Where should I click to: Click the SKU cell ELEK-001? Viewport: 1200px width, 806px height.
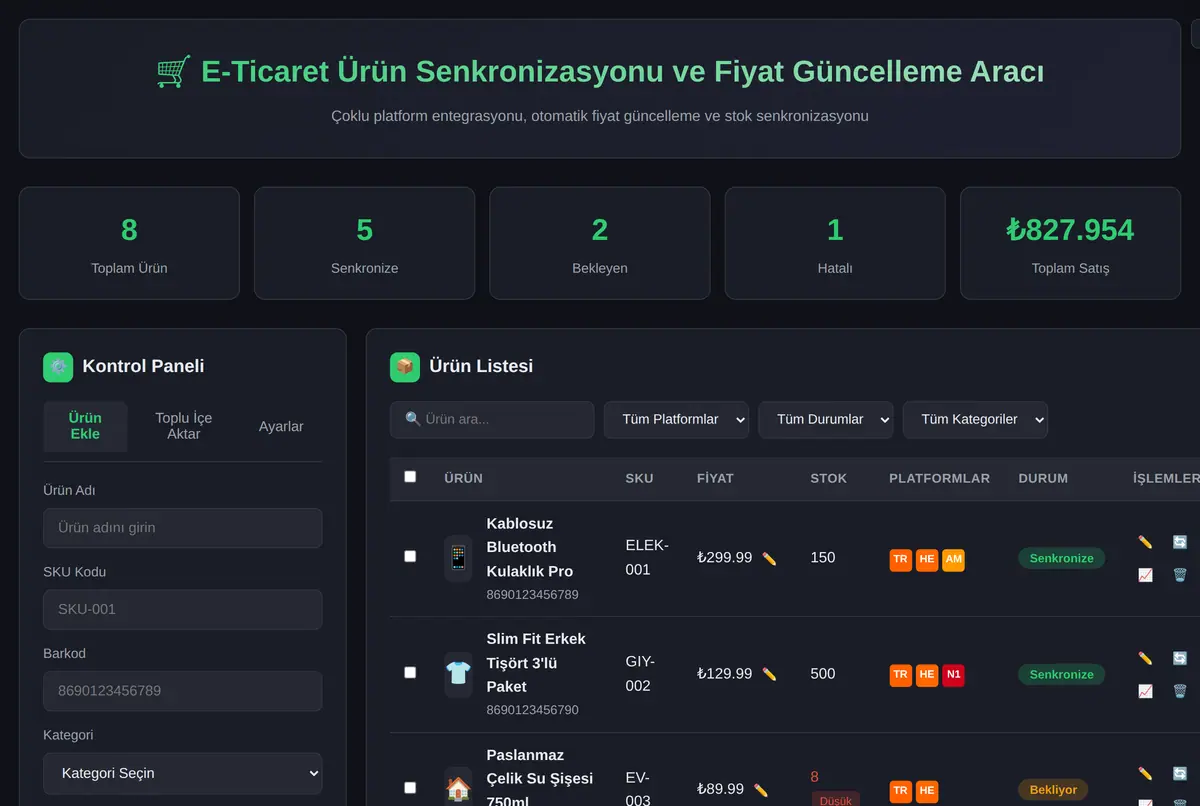click(x=647, y=558)
